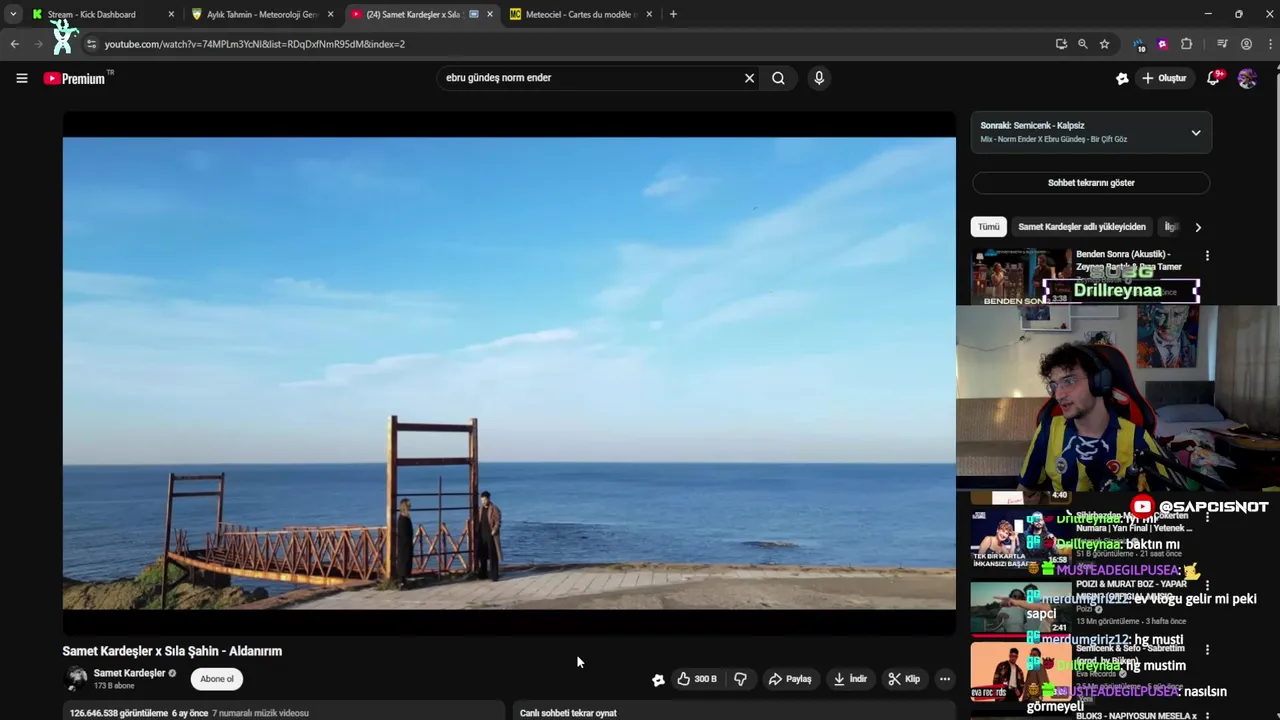
Task: Click the video title Samet Kardeşler x Sıla Şahin
Action: click(x=172, y=651)
